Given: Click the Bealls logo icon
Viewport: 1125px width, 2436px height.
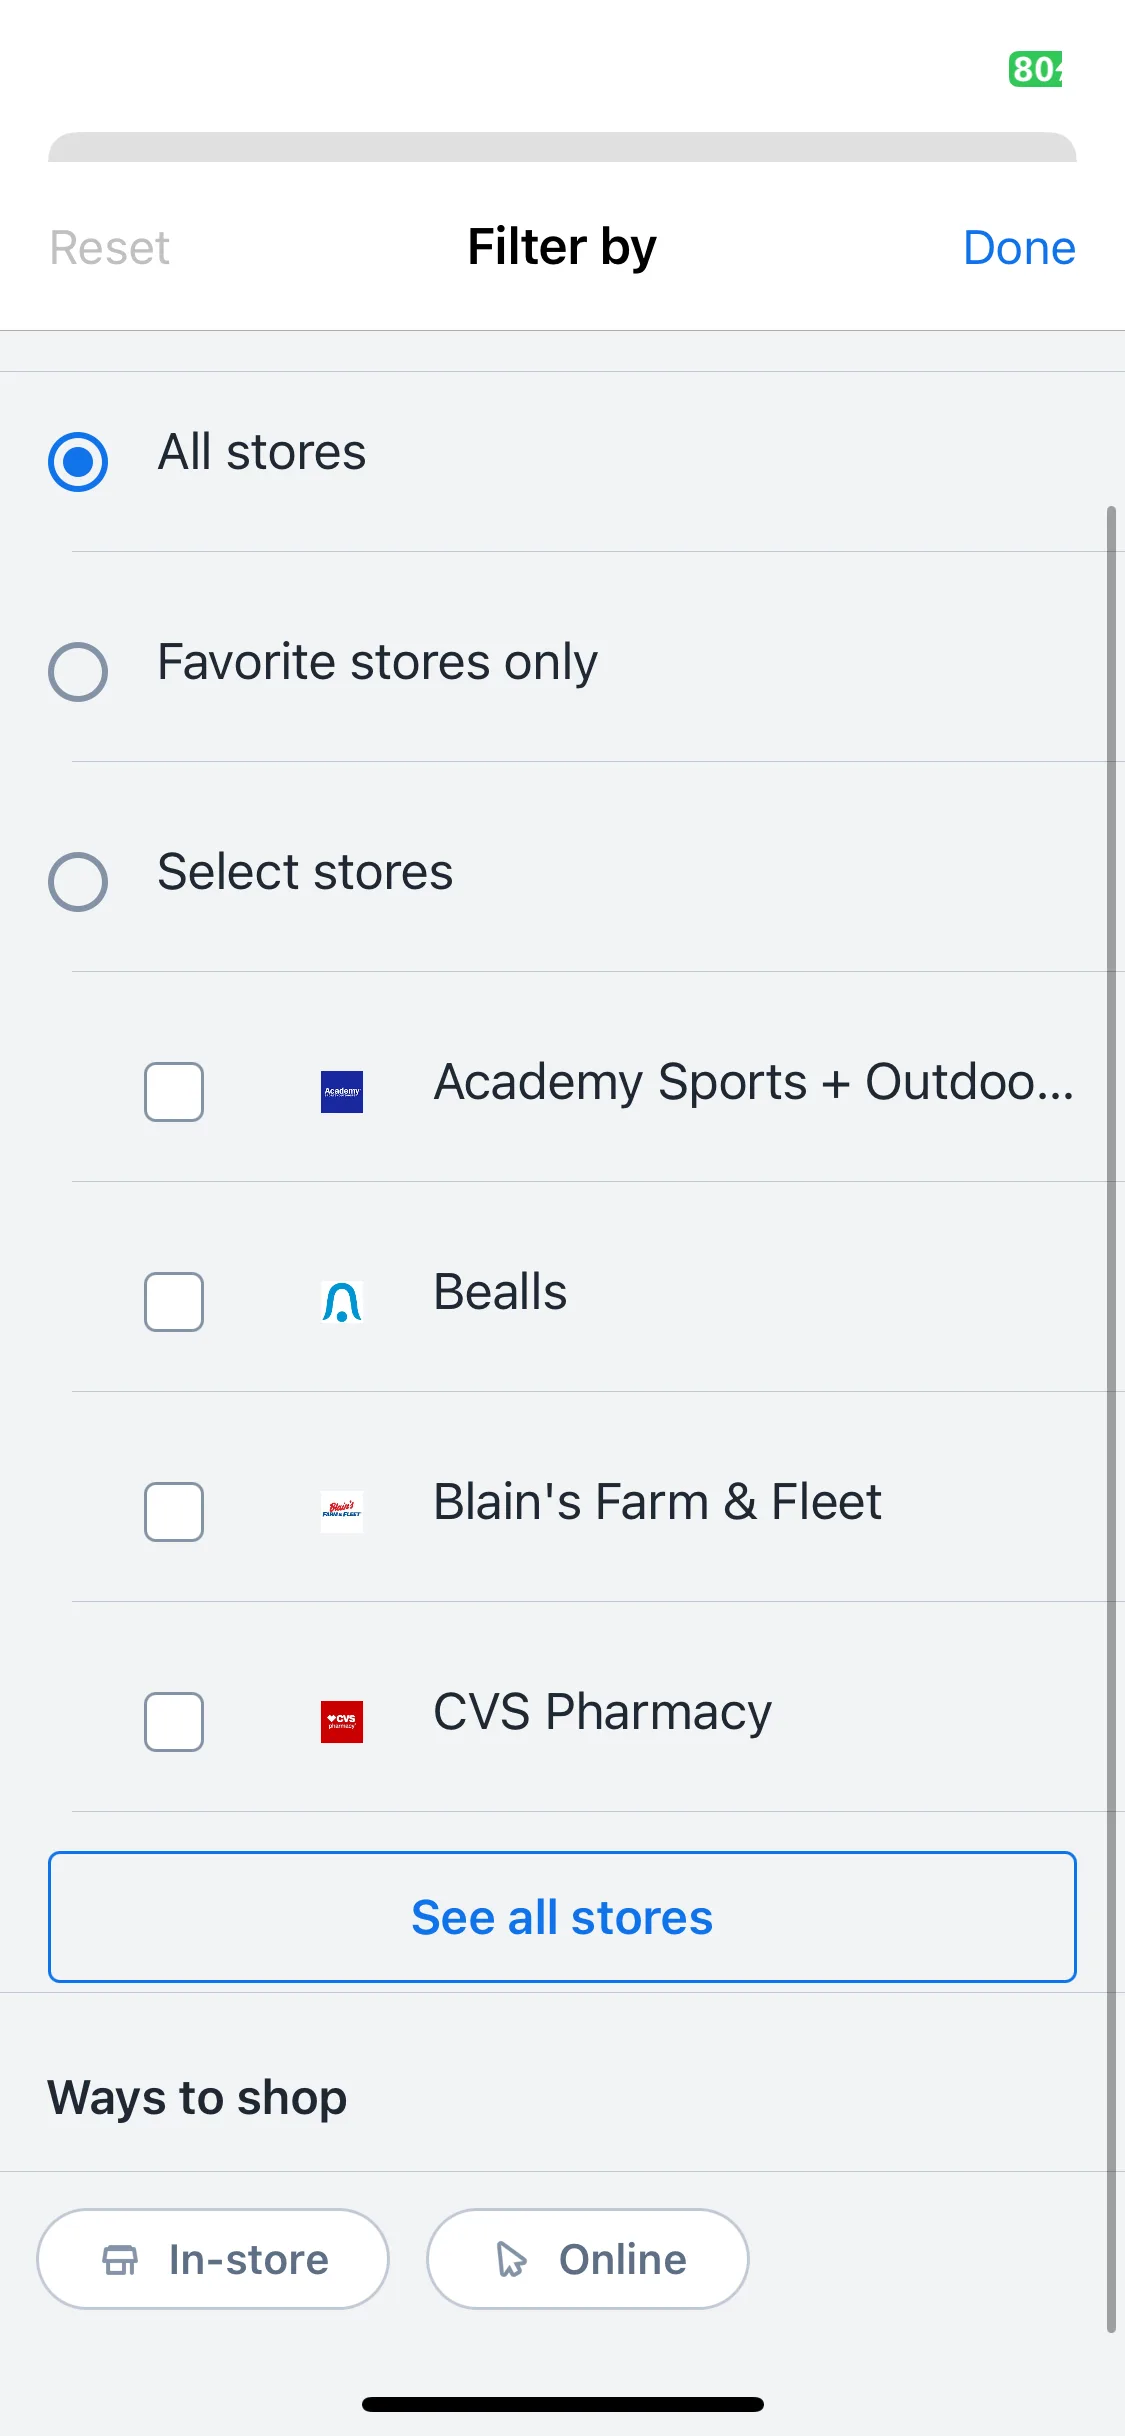Looking at the screenshot, I should [x=342, y=1301].
